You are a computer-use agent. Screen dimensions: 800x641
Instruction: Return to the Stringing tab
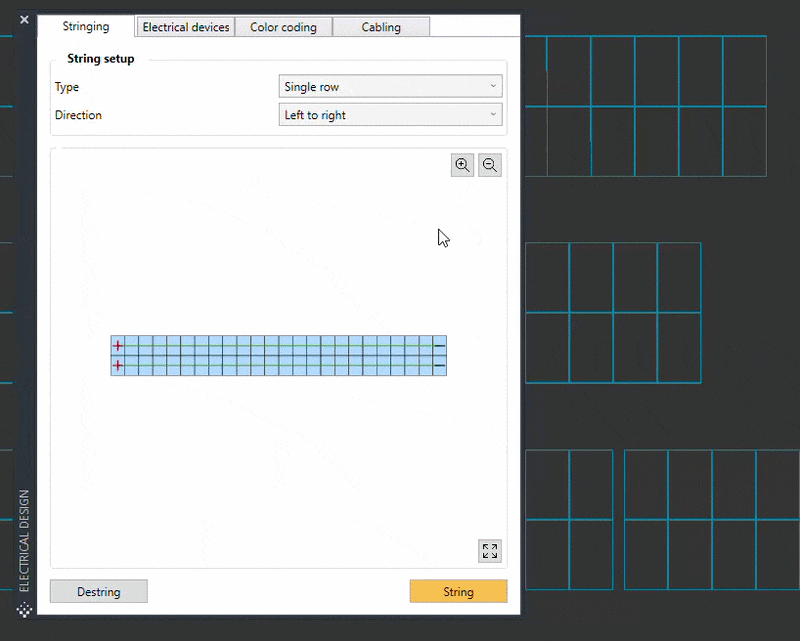pyautogui.click(x=86, y=27)
